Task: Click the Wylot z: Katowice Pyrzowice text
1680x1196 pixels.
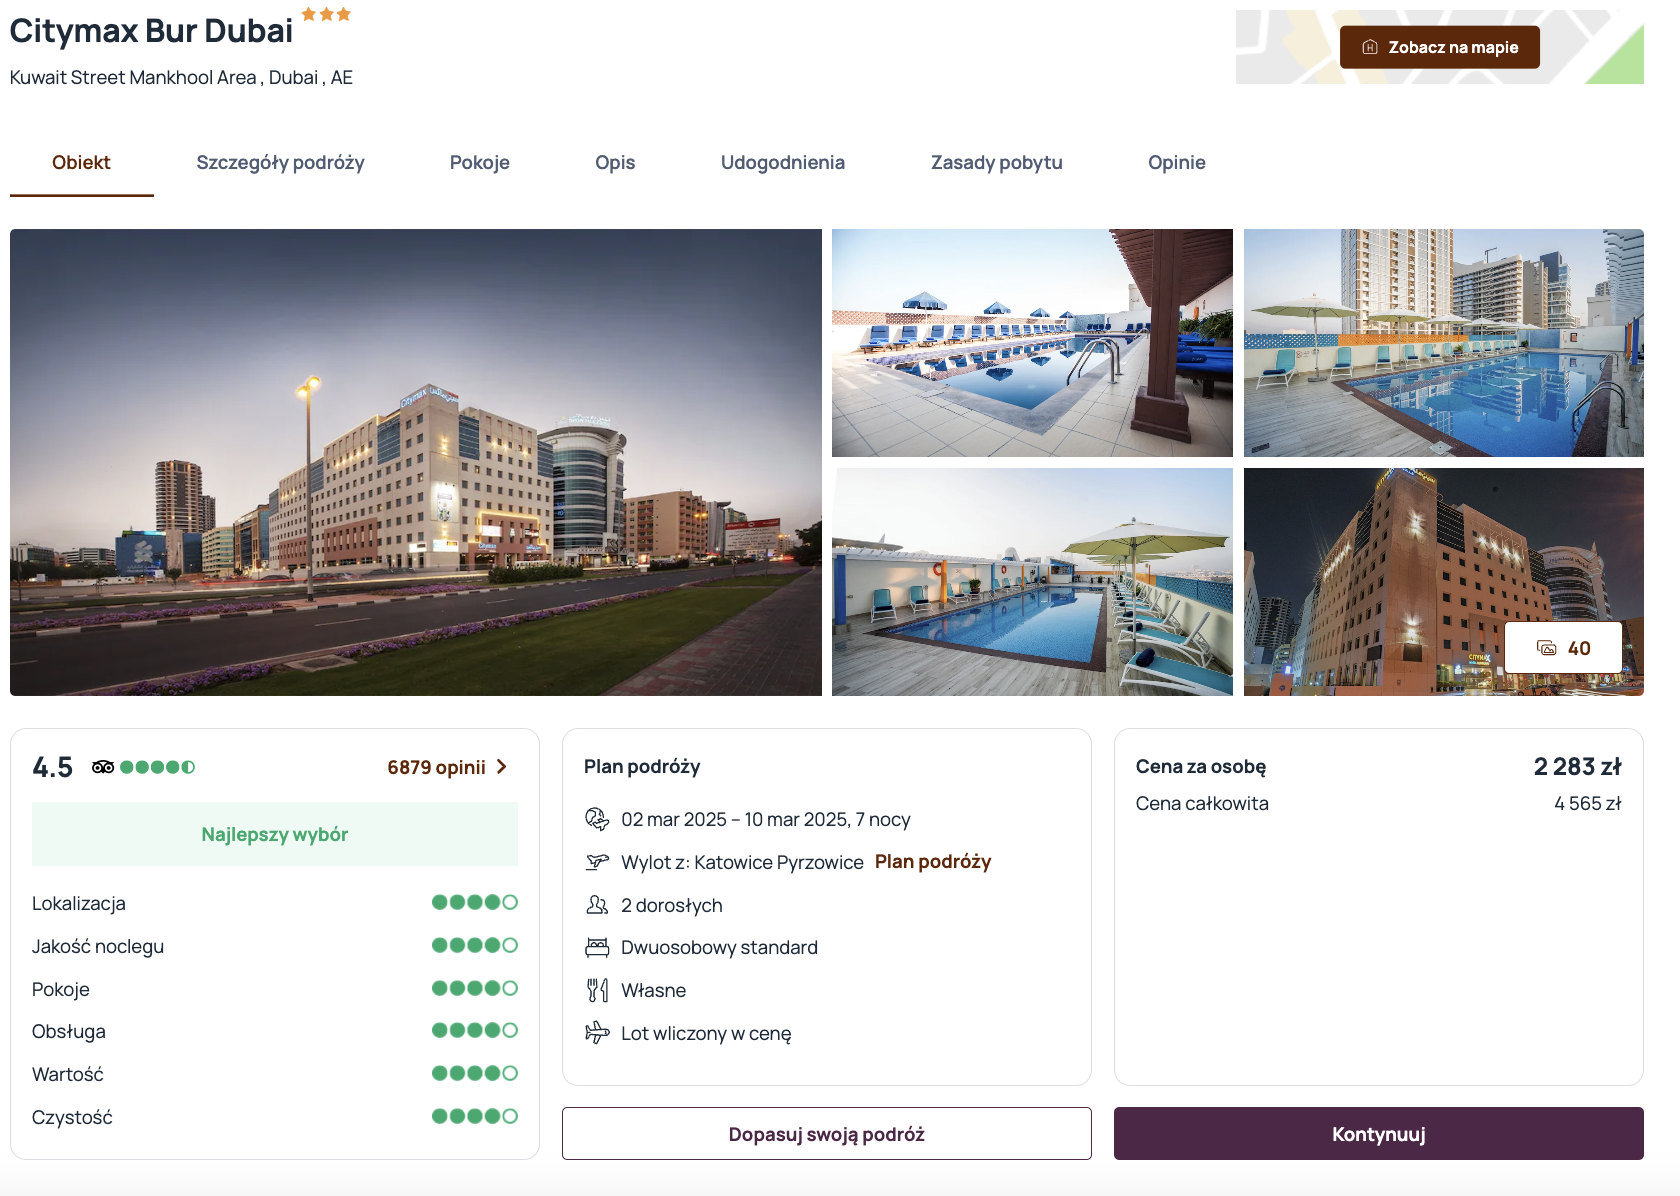Action: click(x=742, y=862)
